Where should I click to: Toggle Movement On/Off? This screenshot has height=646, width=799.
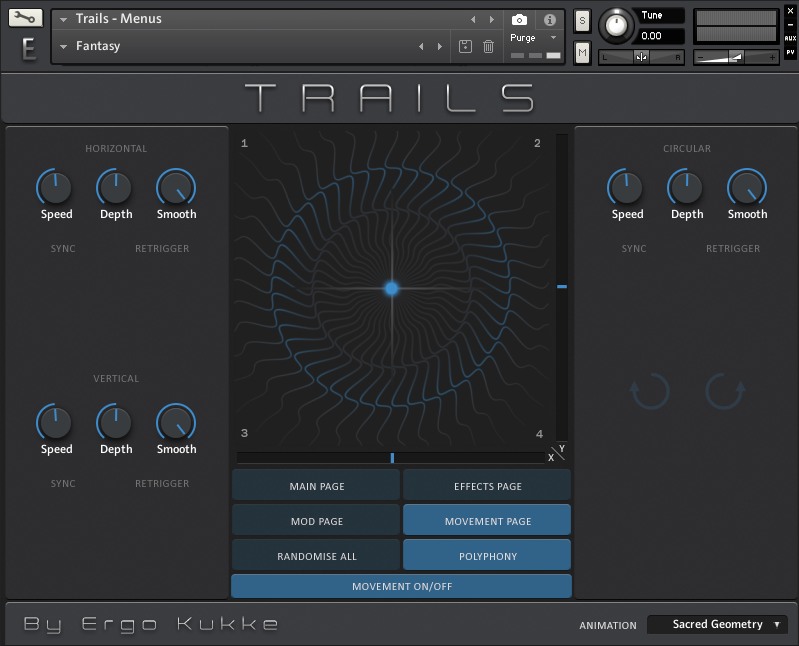[401, 586]
